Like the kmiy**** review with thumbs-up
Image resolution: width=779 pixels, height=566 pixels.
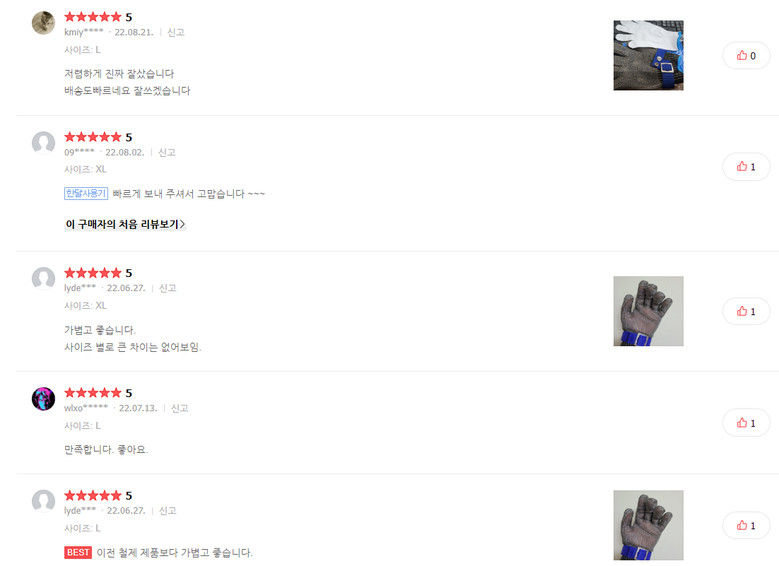pos(746,56)
